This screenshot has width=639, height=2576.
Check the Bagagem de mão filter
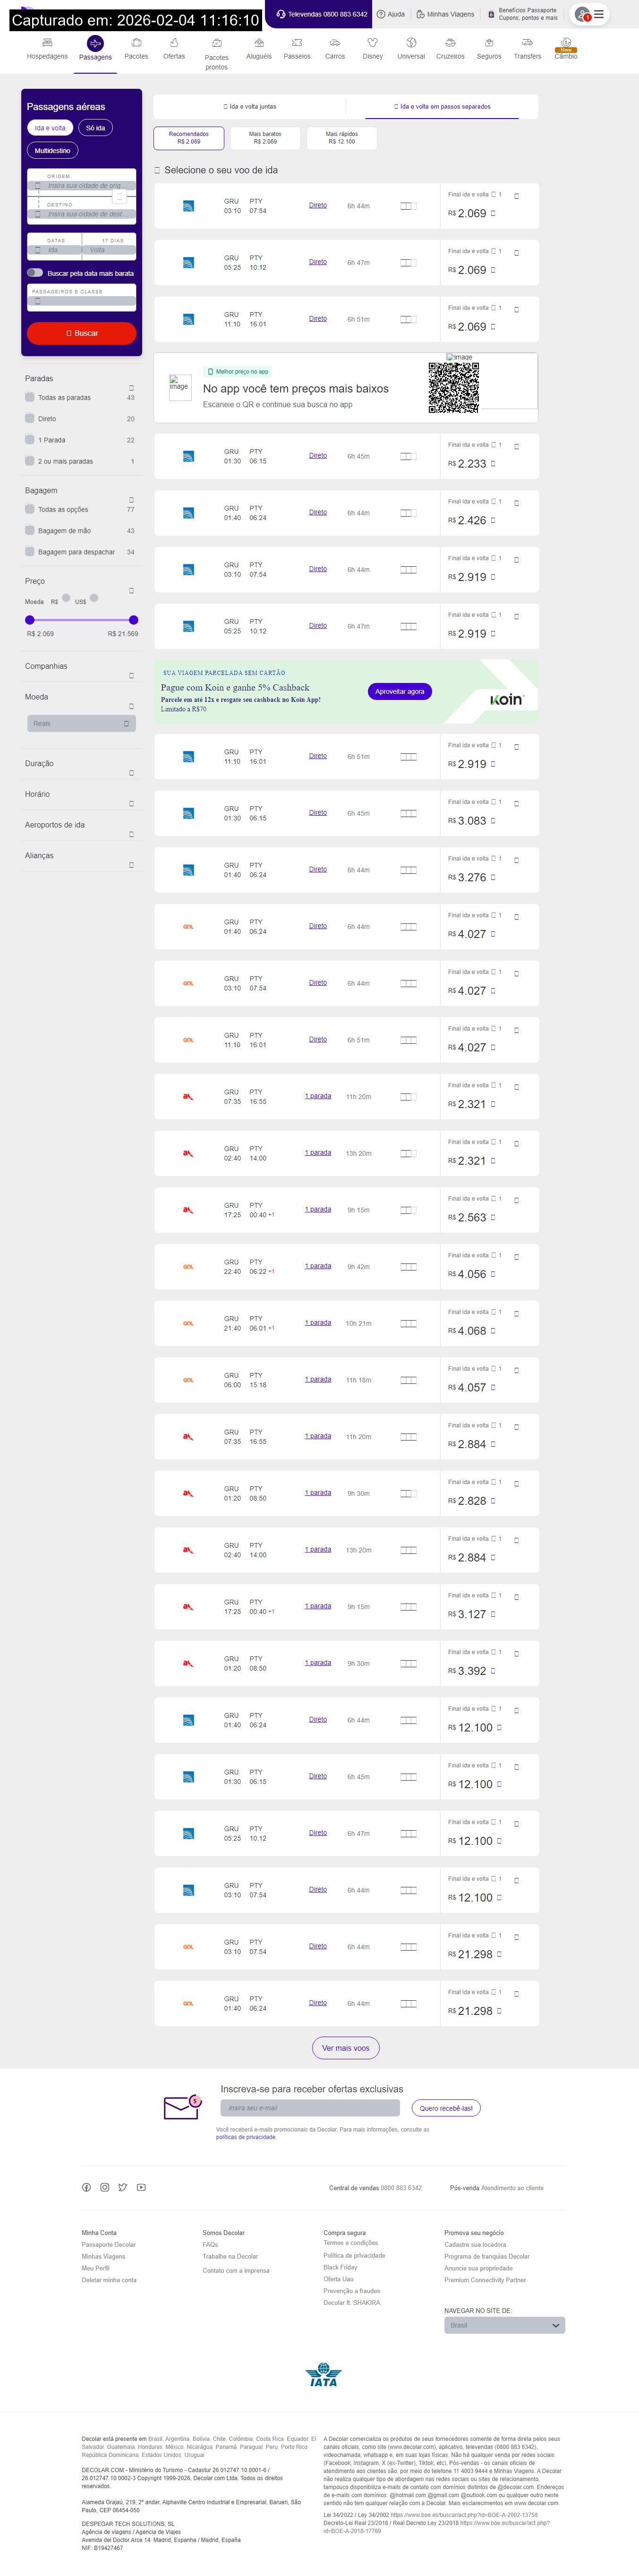point(30,531)
